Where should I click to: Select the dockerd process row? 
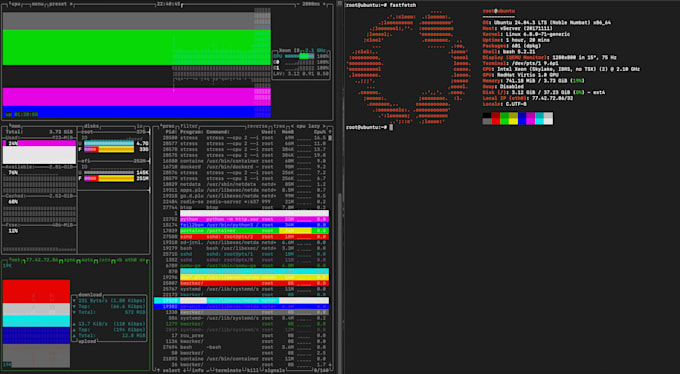[242, 167]
